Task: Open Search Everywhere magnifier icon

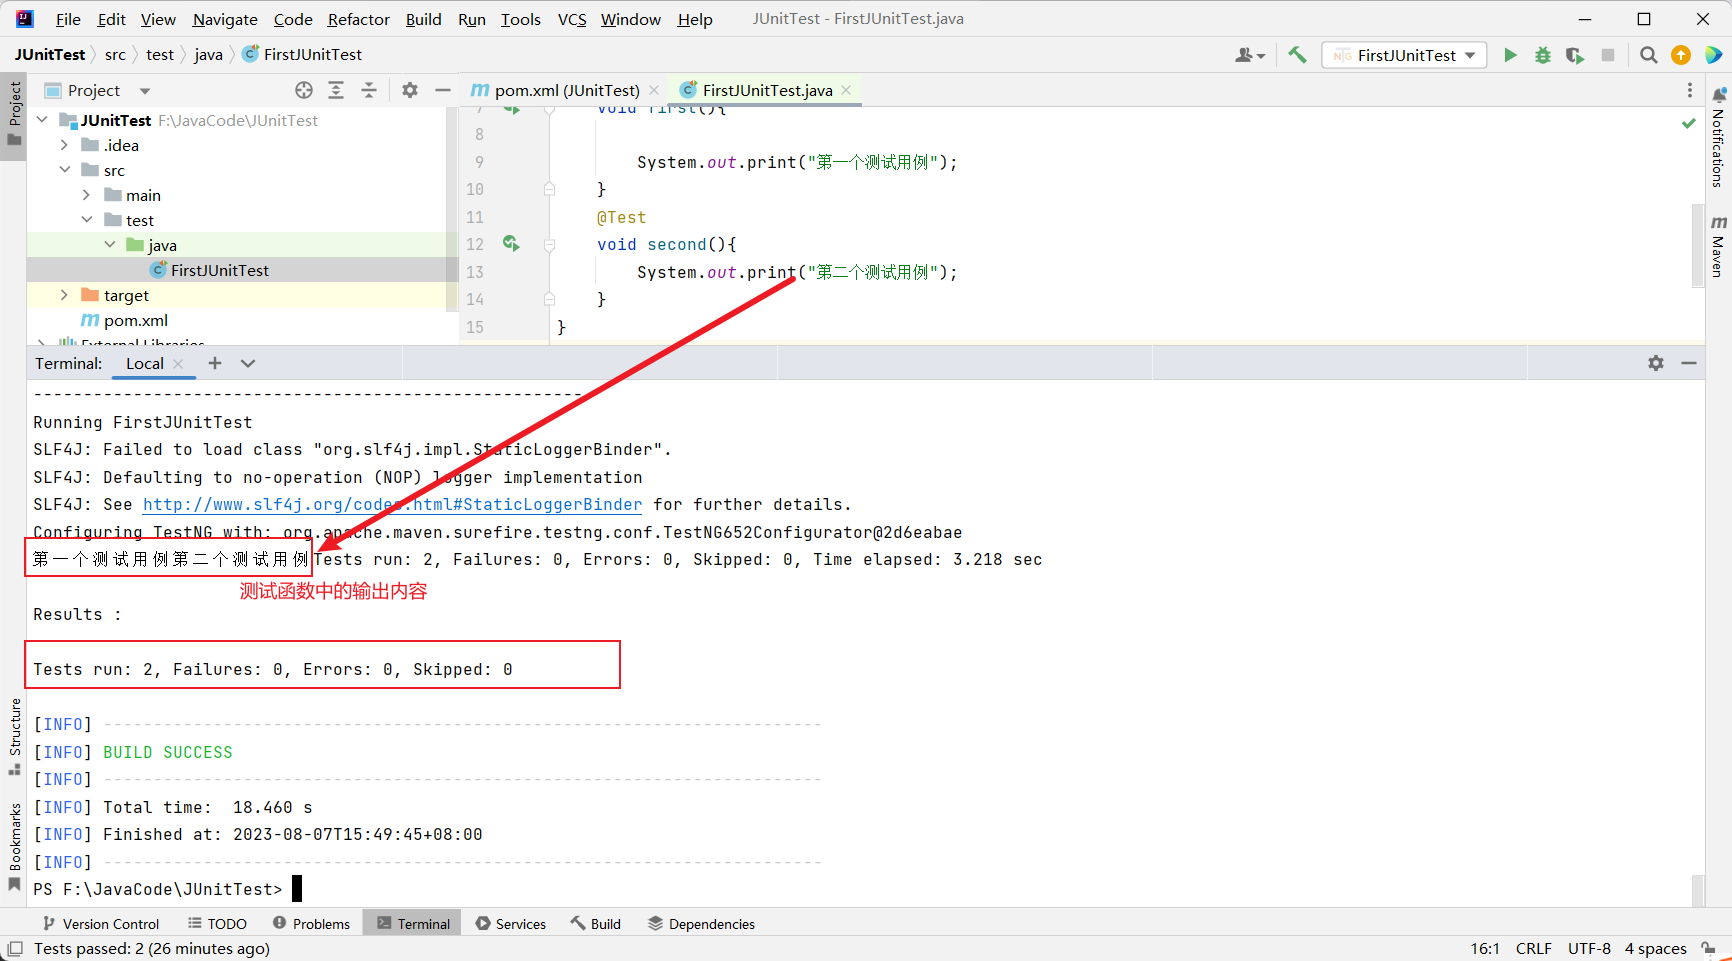Action: (1648, 55)
